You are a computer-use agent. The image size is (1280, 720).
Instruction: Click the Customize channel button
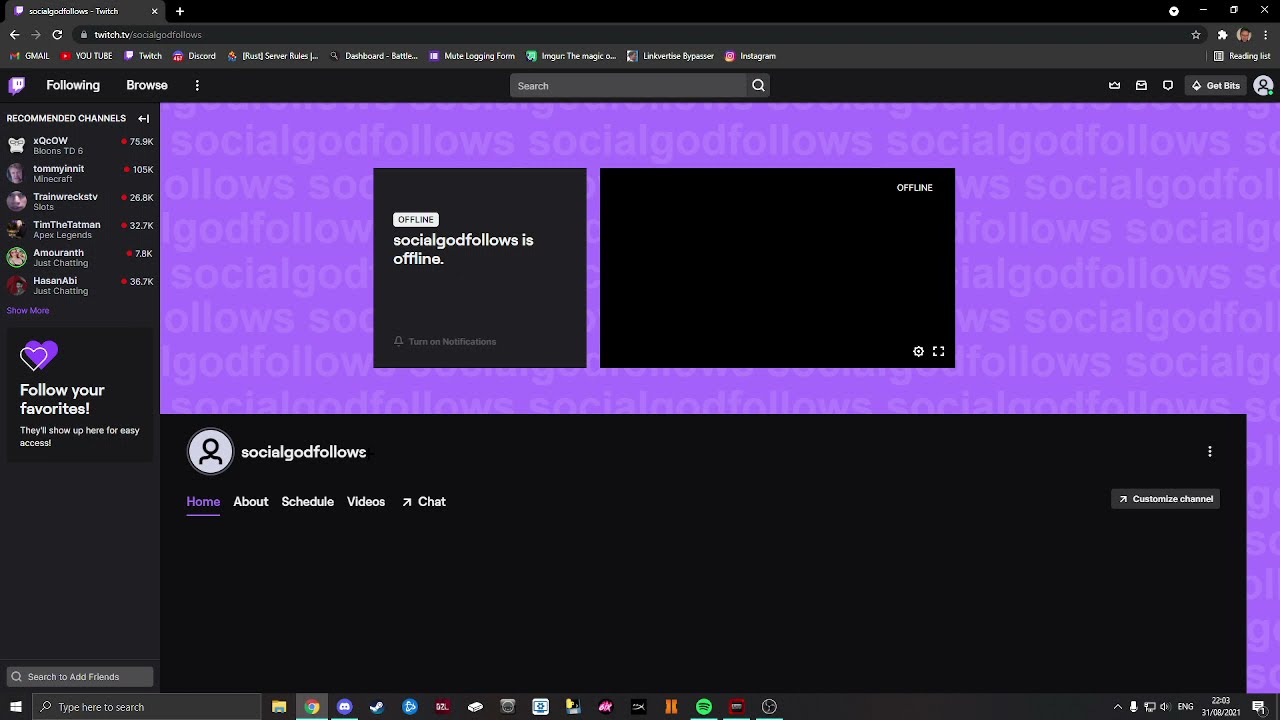click(x=1166, y=499)
